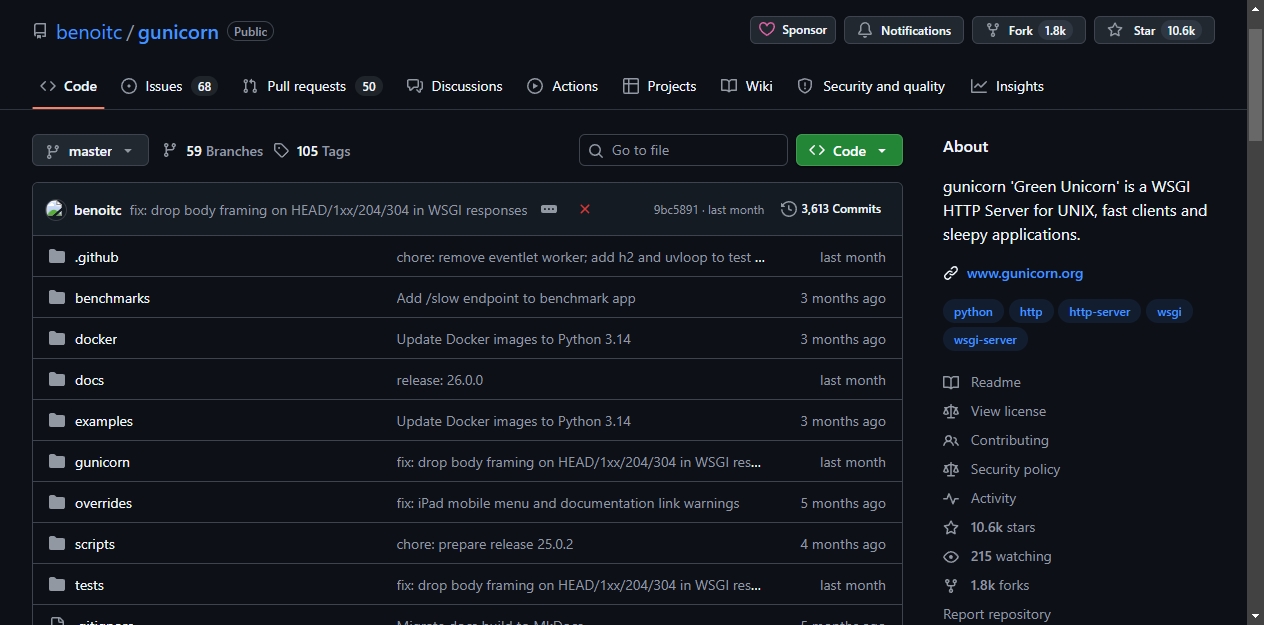Open 'chore: prepare release 25.0.2' commit
Viewport: 1264px width, 625px height.
[485, 544]
